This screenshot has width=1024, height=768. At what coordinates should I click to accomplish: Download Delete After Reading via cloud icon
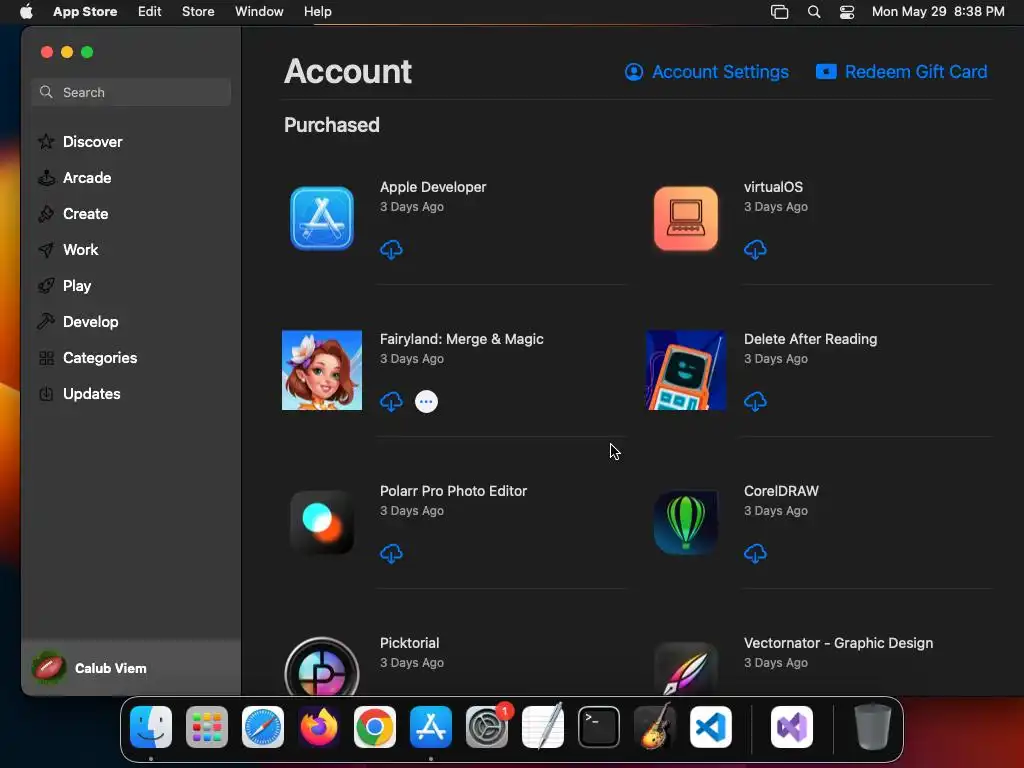tap(755, 402)
